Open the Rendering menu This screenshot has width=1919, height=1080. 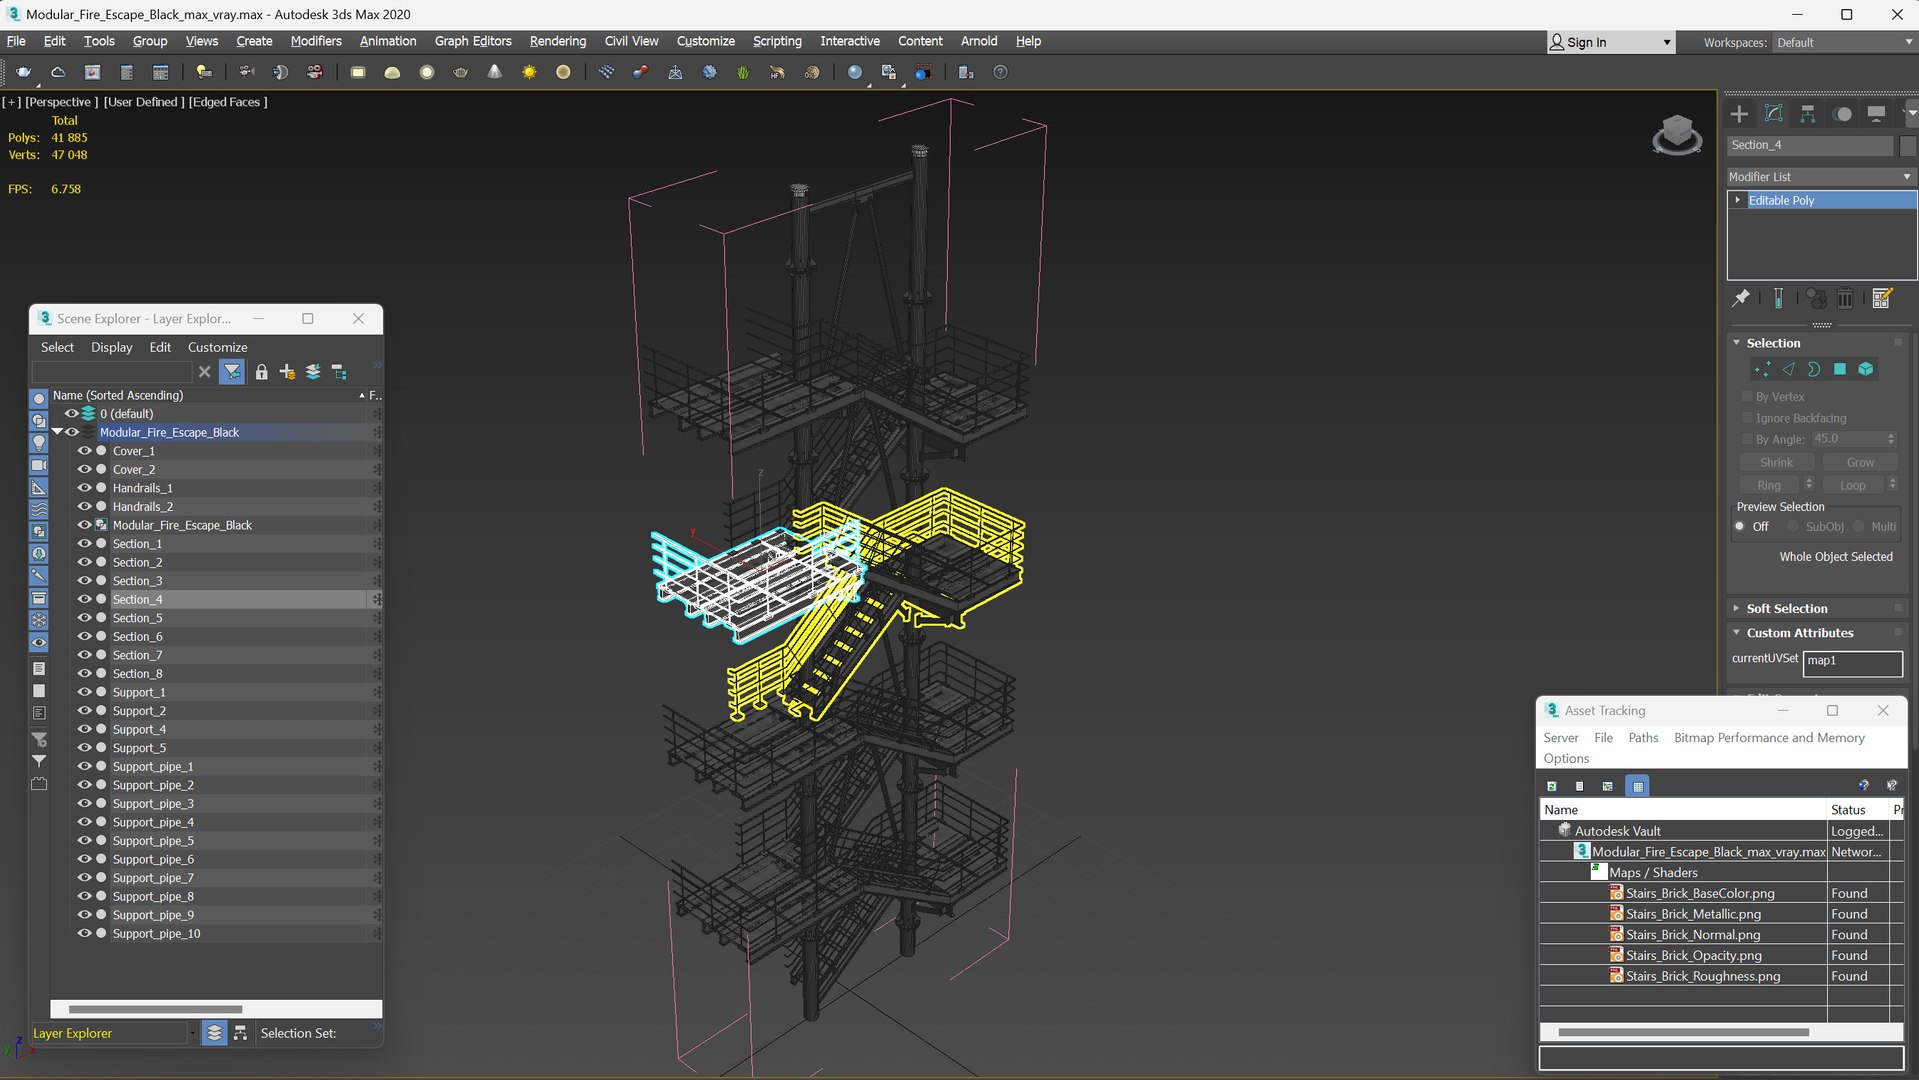[557, 41]
